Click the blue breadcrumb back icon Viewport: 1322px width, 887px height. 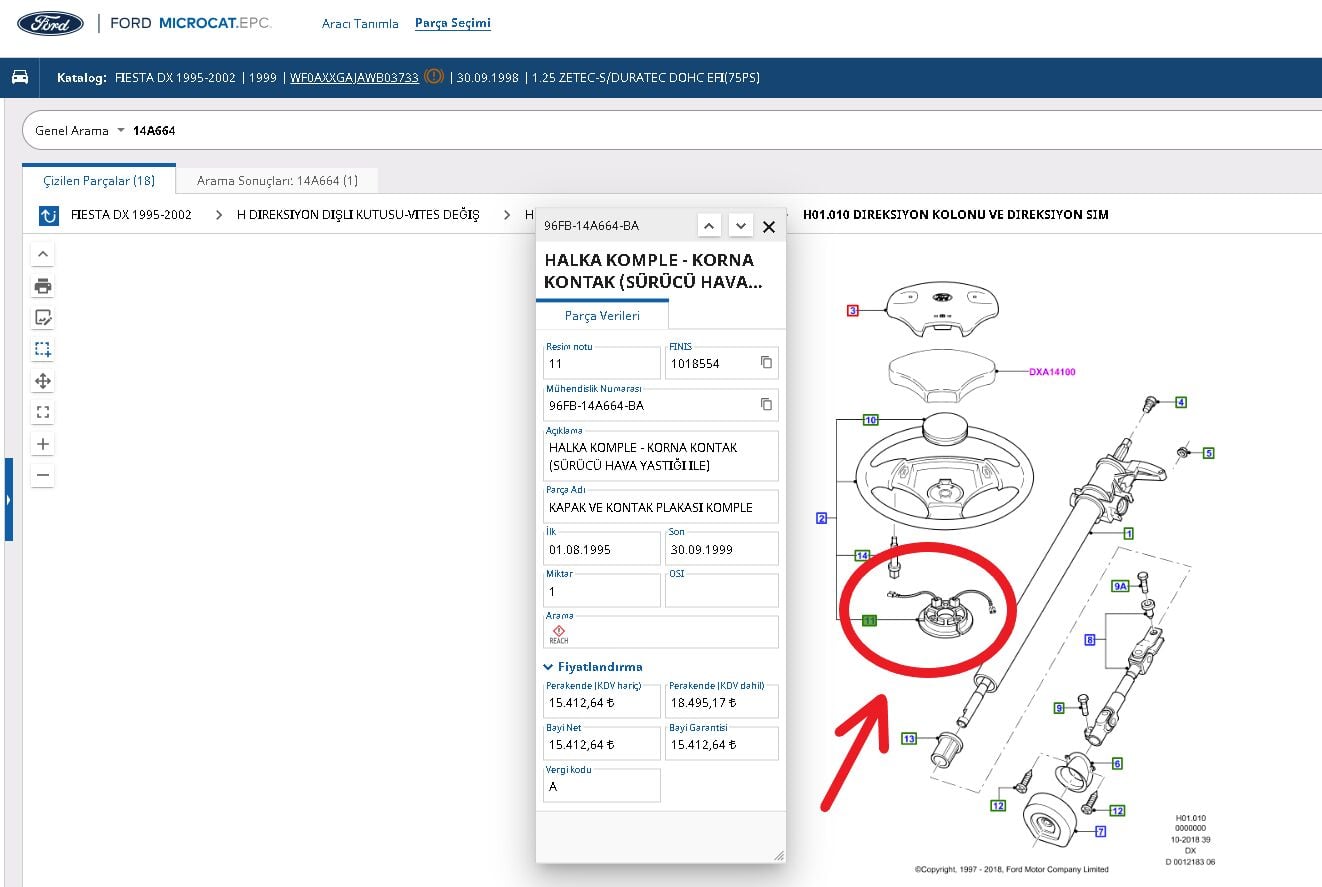(49, 215)
